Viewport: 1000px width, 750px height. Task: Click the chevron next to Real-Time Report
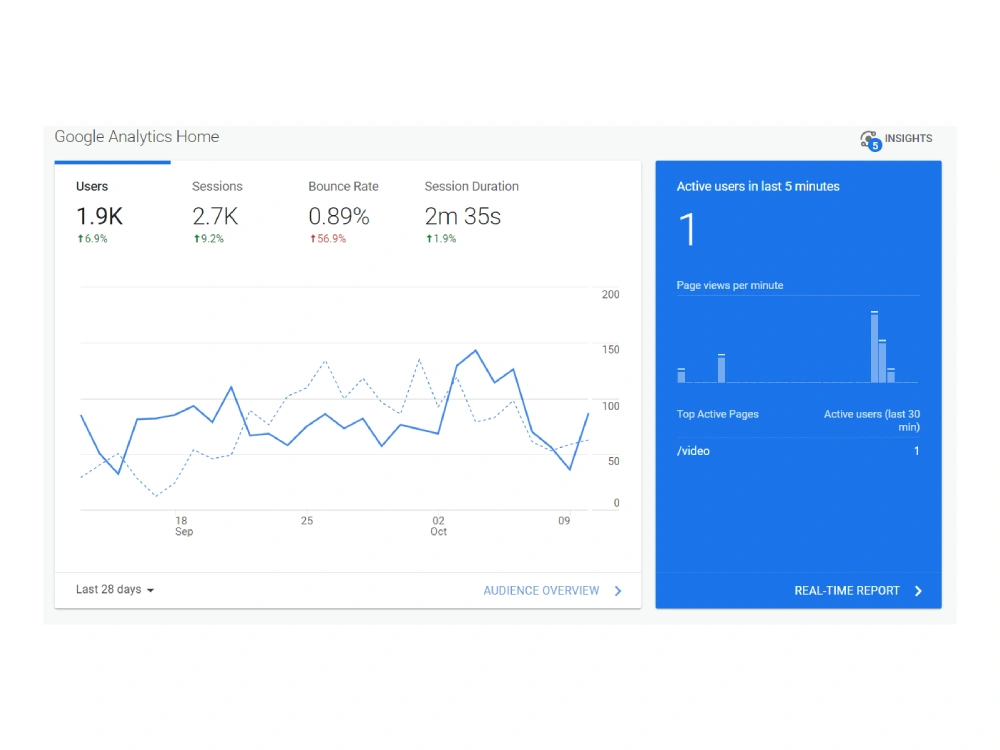tap(918, 591)
